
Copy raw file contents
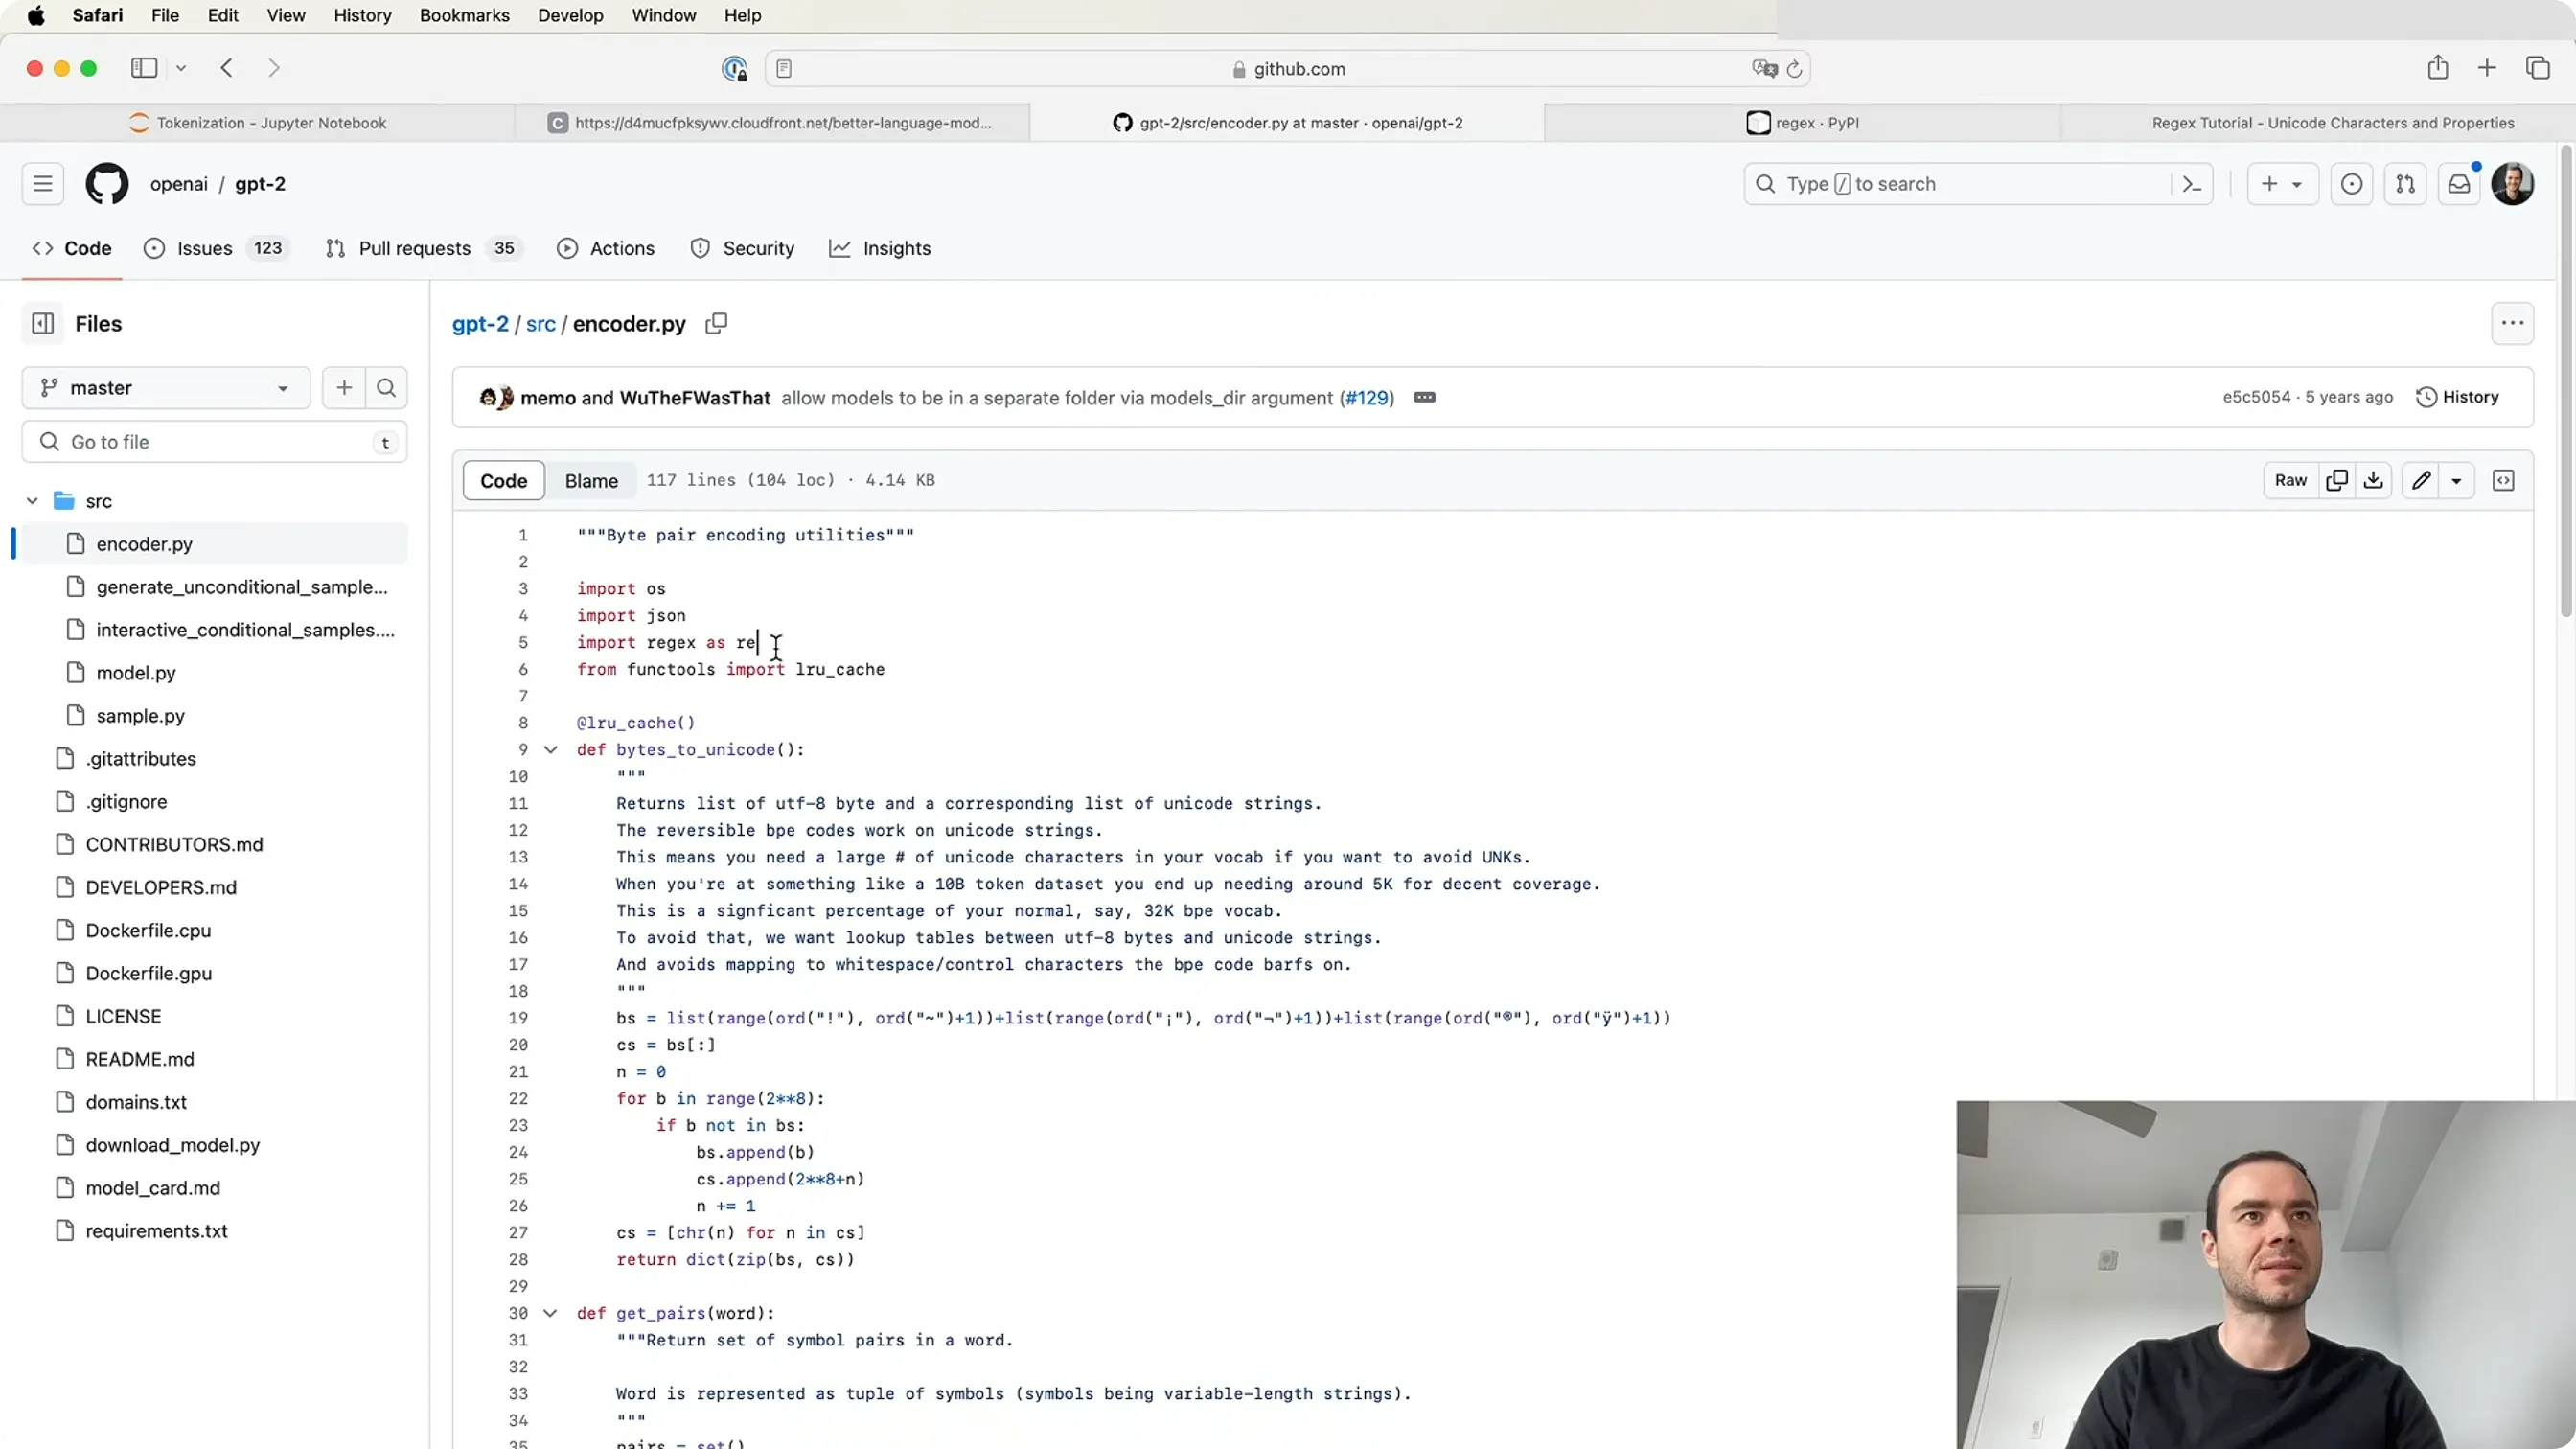coord(2337,481)
